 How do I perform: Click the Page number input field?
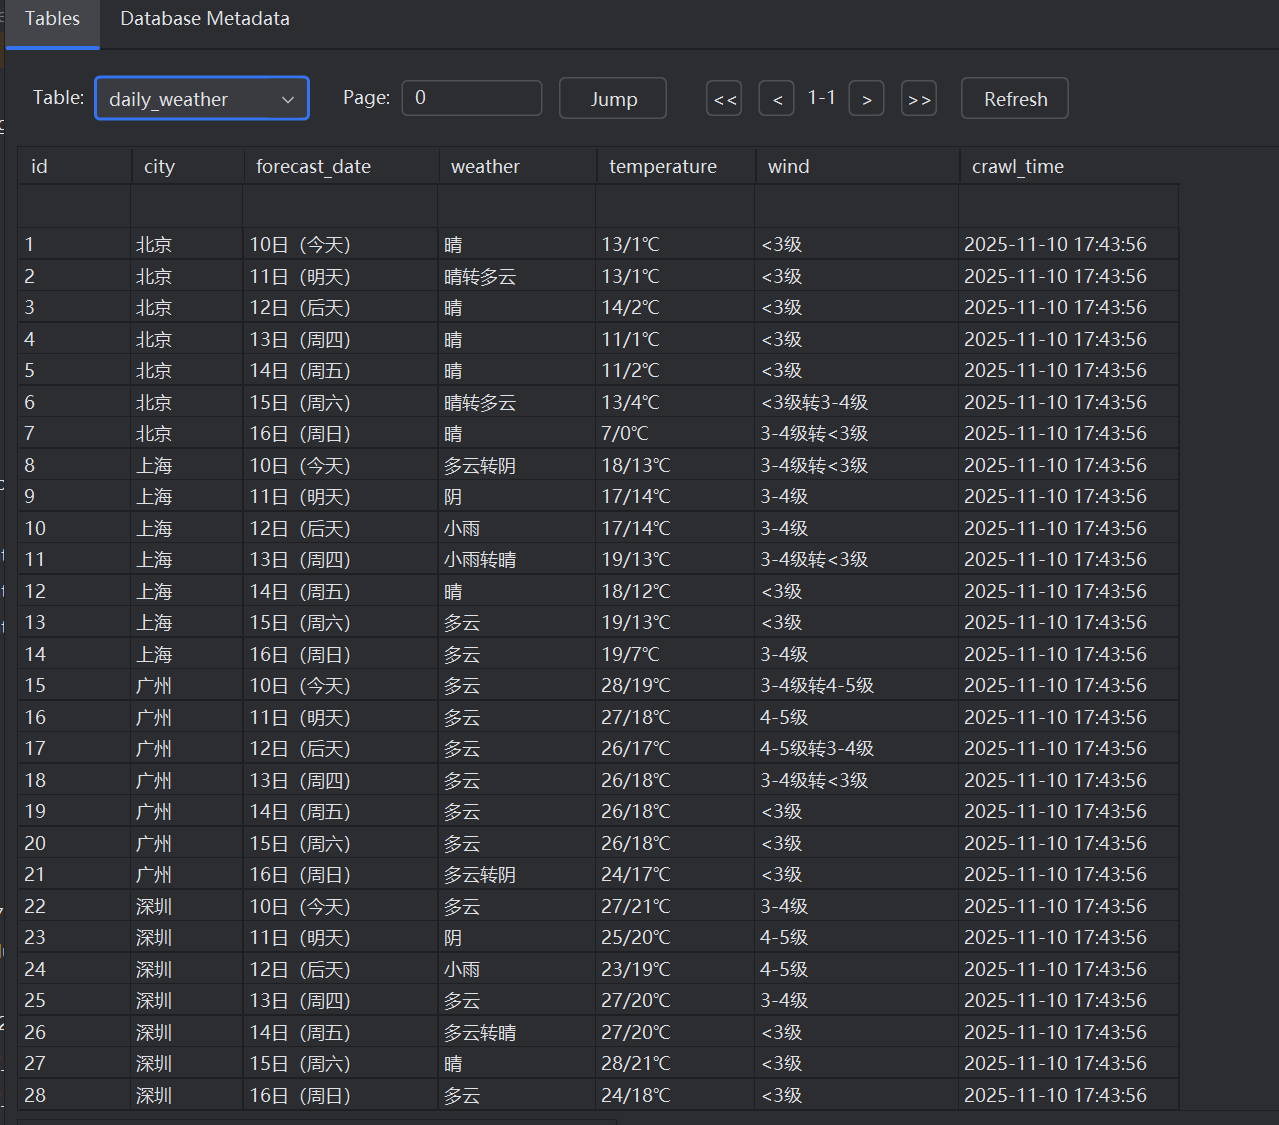(472, 98)
